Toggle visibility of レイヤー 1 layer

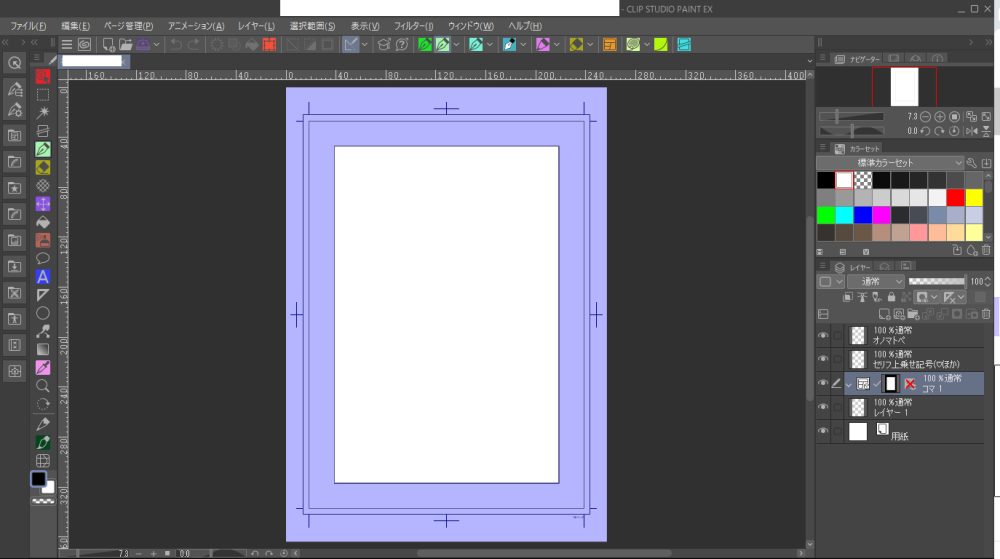tap(823, 407)
